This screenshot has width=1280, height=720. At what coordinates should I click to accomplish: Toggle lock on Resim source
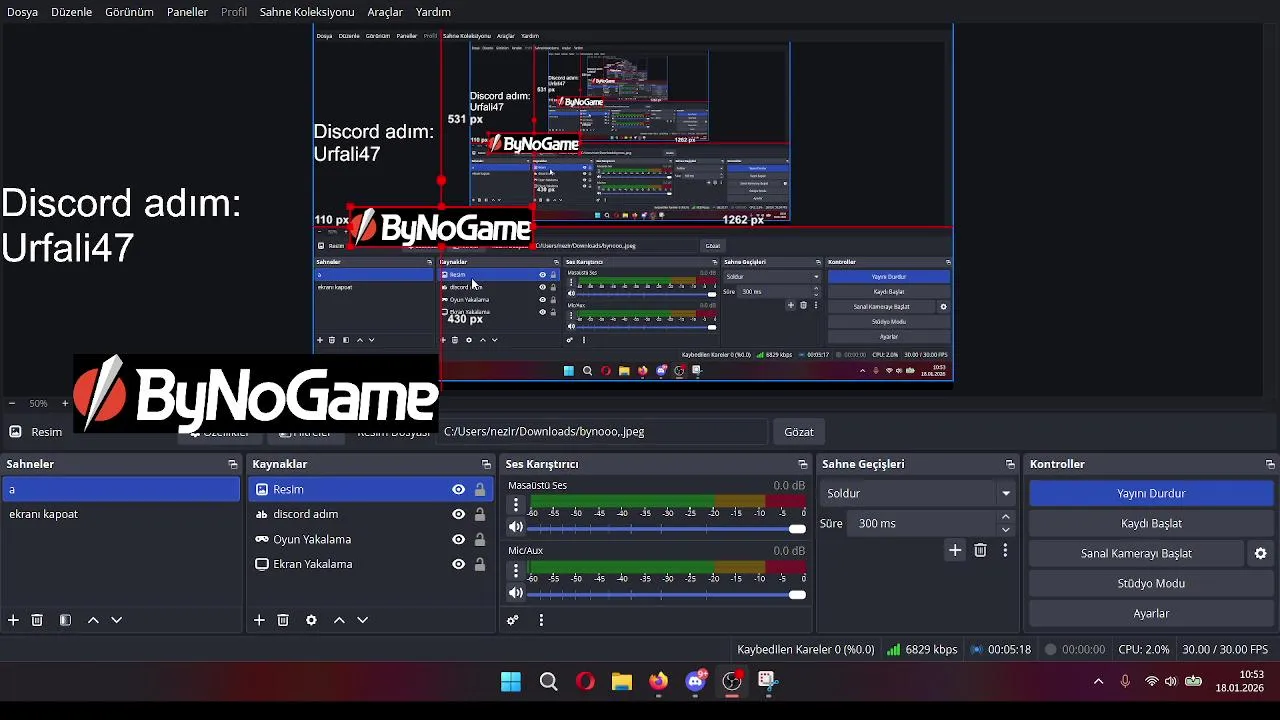480,489
